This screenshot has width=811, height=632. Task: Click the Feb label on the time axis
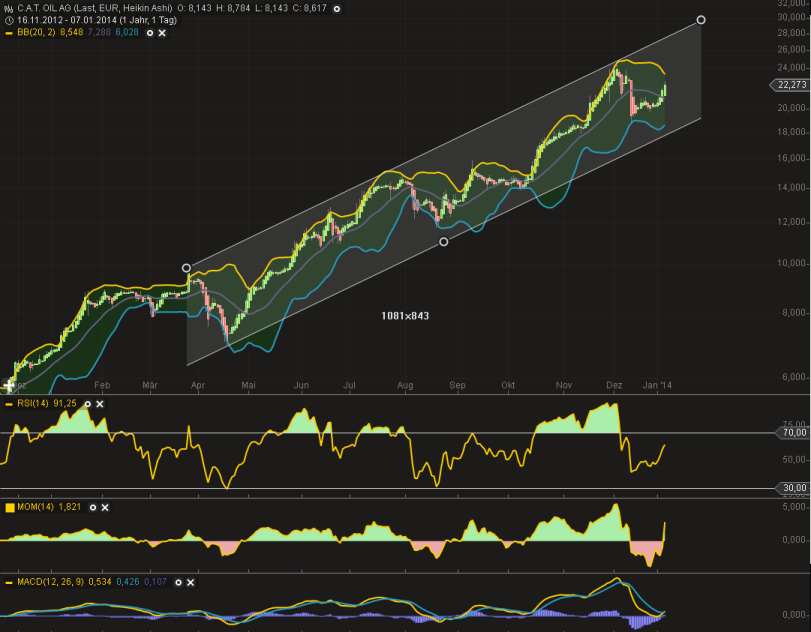(x=102, y=385)
